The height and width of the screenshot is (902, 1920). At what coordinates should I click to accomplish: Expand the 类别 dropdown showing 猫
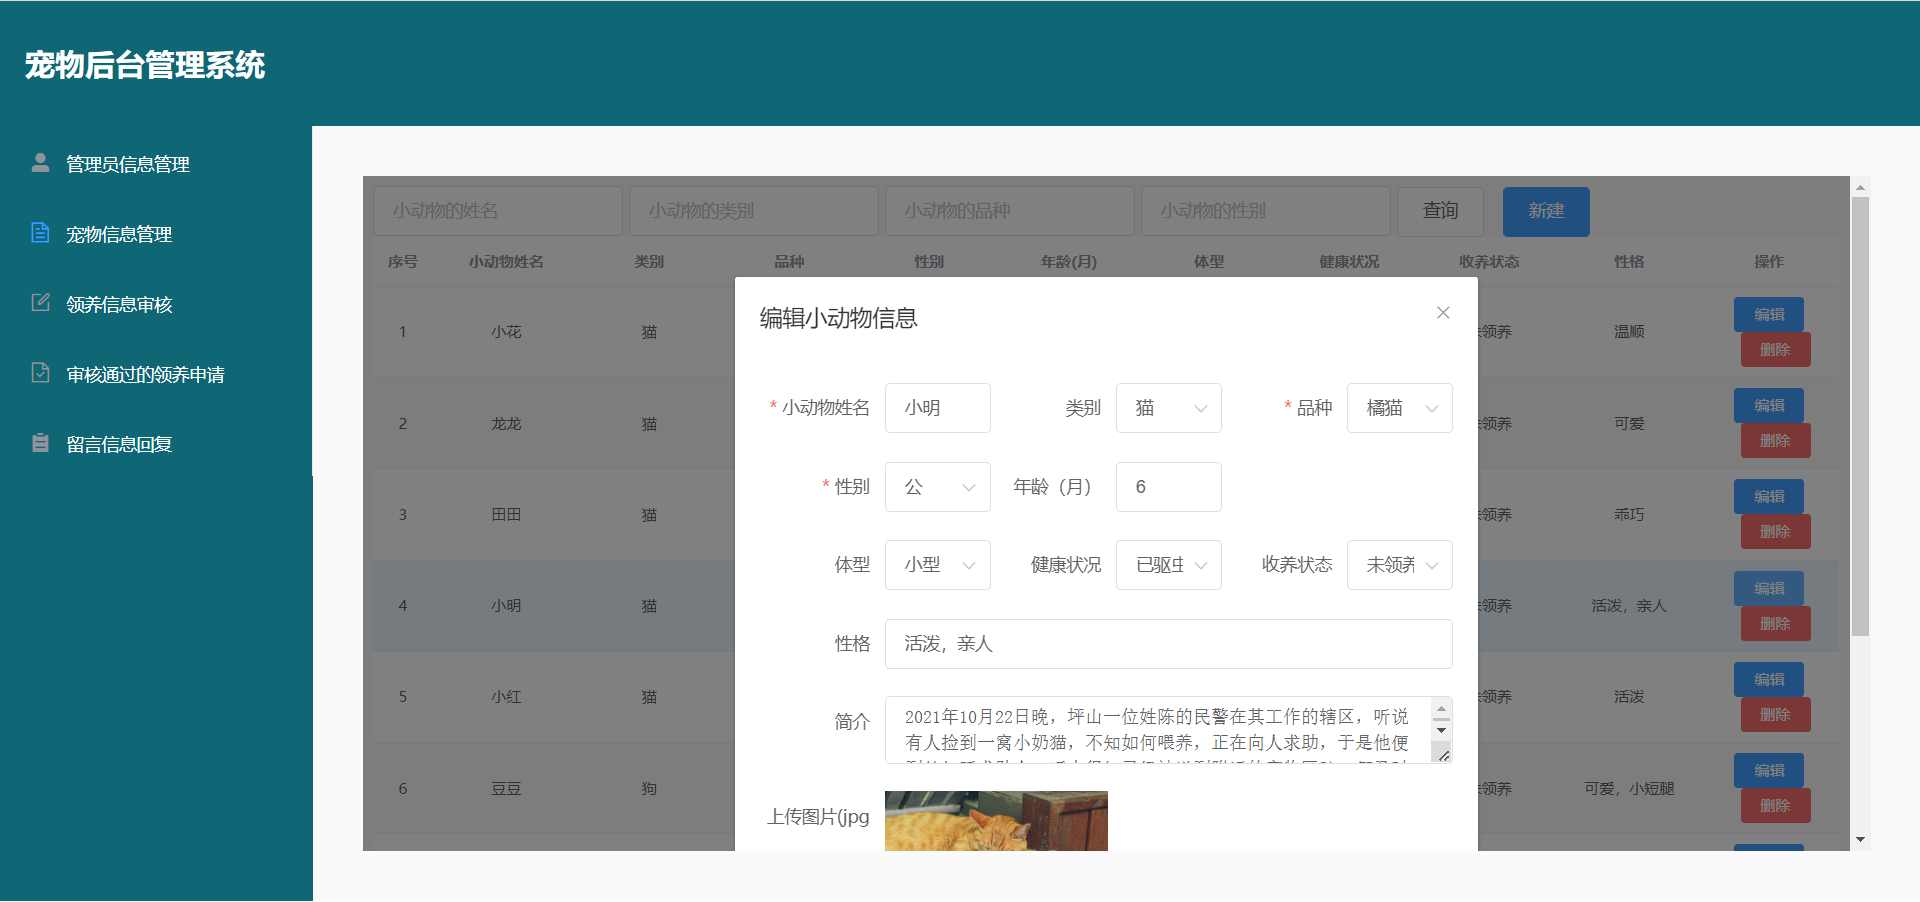pyautogui.click(x=1168, y=408)
